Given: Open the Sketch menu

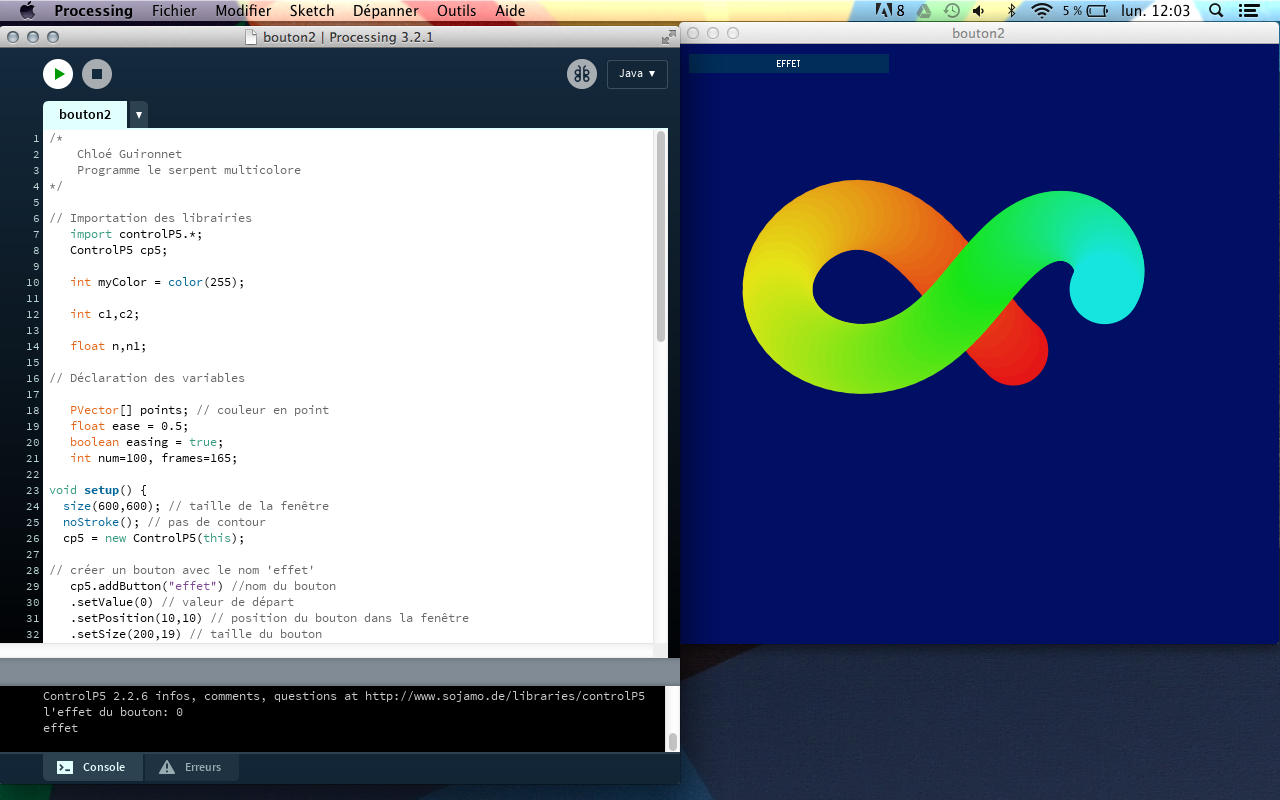Looking at the screenshot, I should (312, 11).
